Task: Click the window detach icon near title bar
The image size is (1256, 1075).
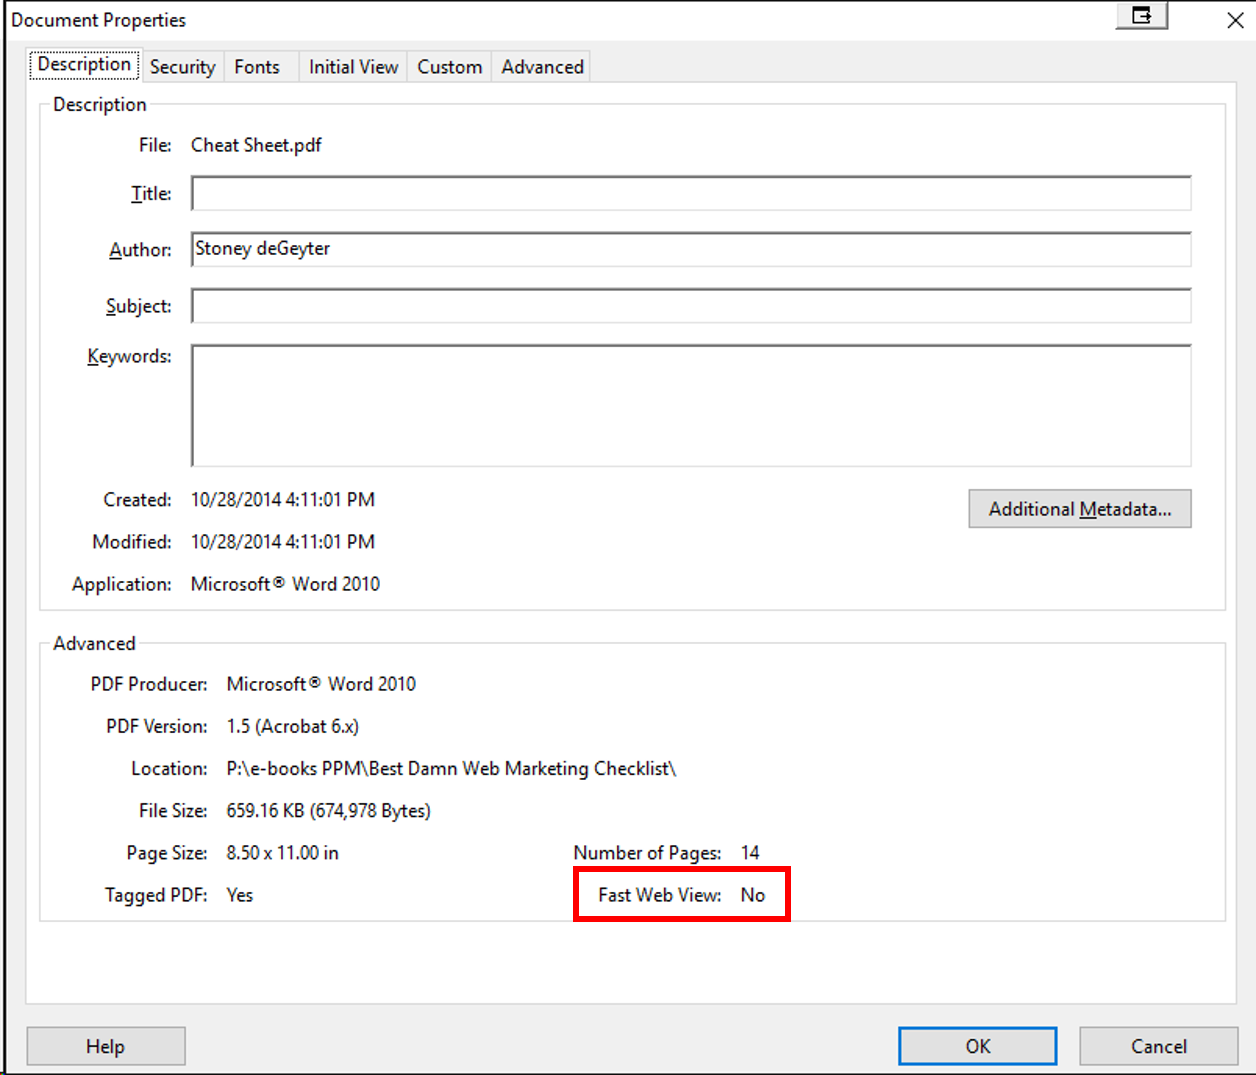Action: [1141, 17]
